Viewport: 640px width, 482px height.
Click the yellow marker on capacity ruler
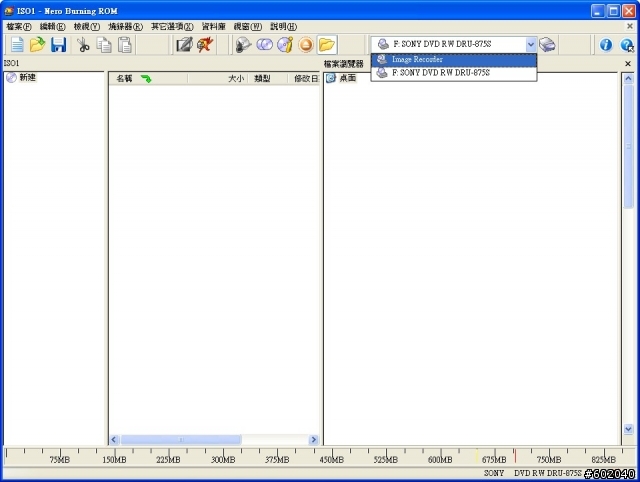476,456
